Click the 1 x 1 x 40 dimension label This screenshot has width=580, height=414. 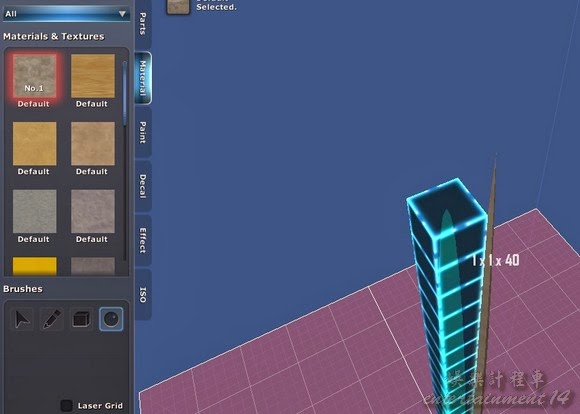click(x=496, y=260)
